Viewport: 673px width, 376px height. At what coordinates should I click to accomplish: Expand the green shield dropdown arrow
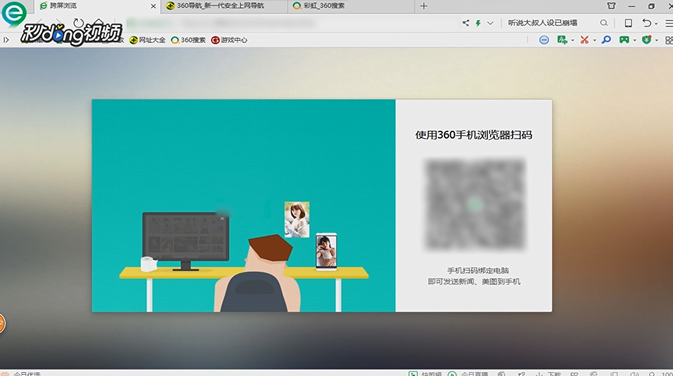(x=656, y=41)
